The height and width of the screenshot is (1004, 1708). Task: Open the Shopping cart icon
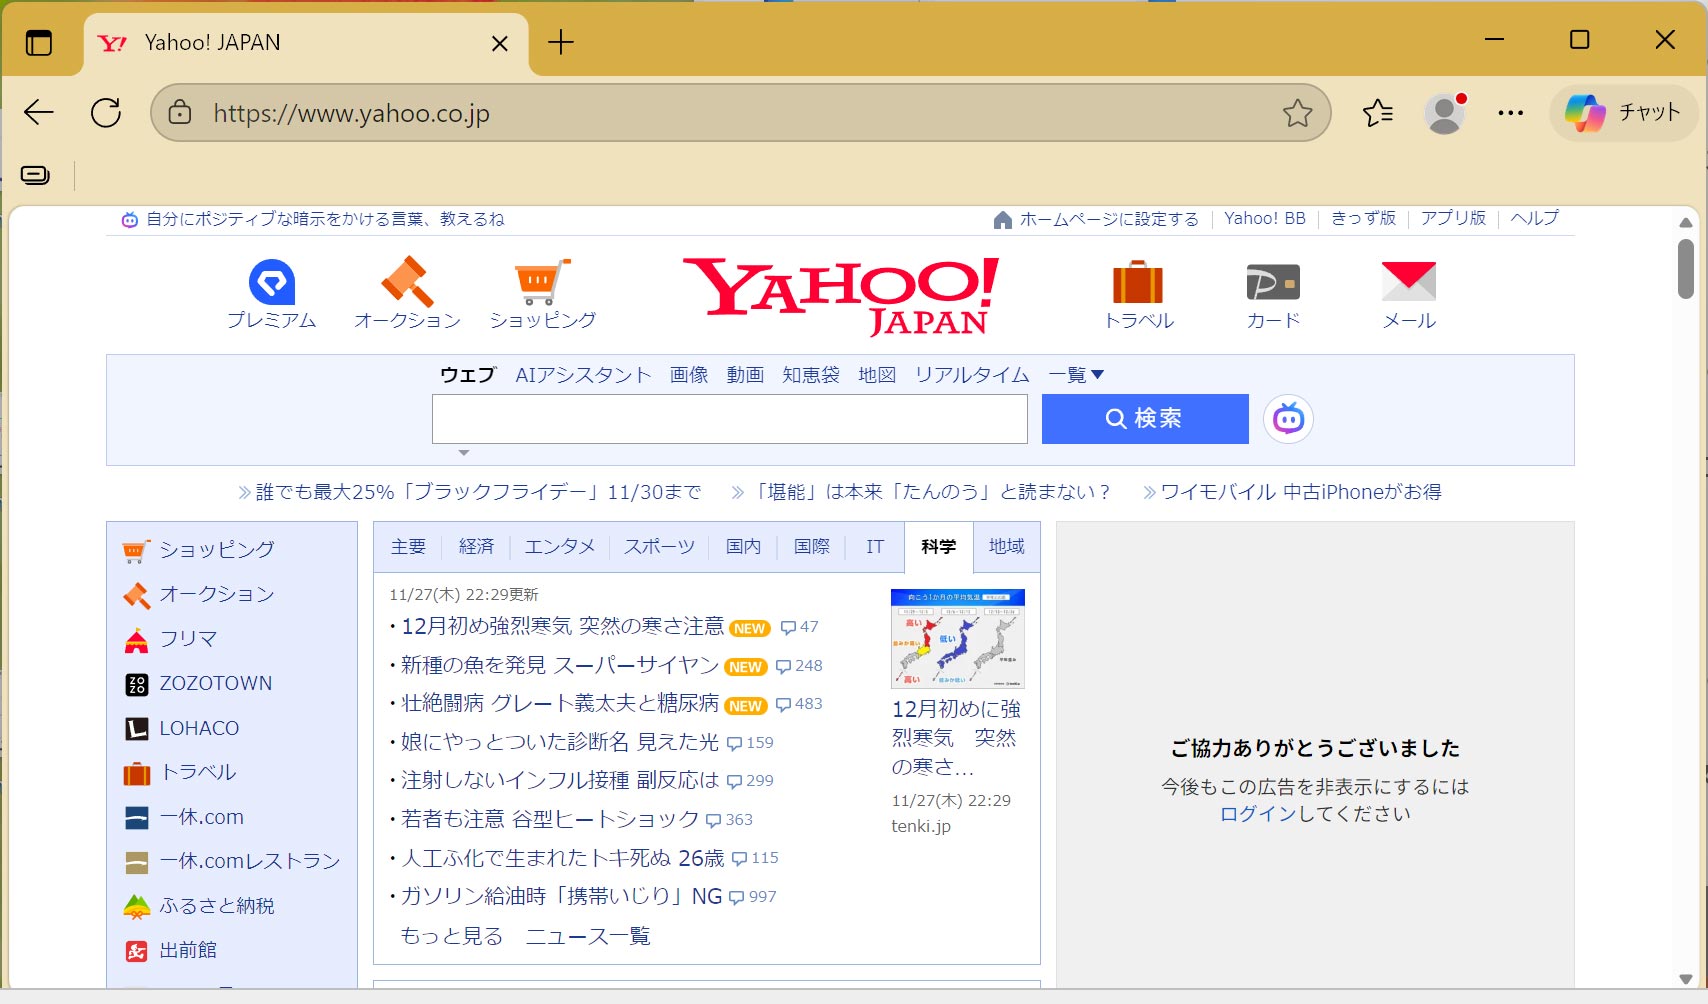click(541, 283)
